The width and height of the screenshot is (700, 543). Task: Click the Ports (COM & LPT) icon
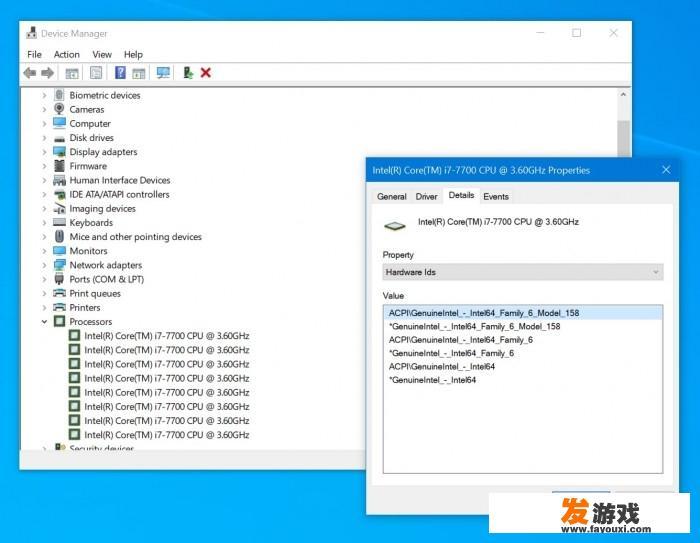tap(59, 279)
